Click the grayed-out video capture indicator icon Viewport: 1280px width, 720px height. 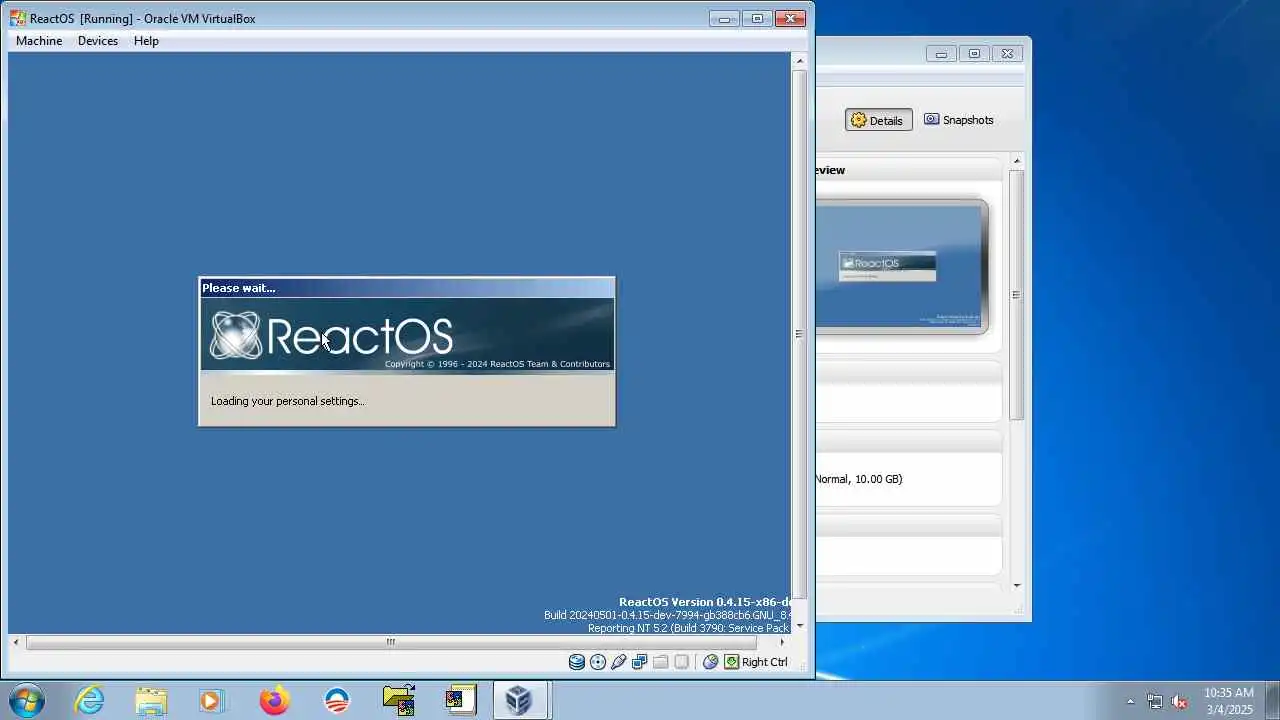[x=682, y=662]
